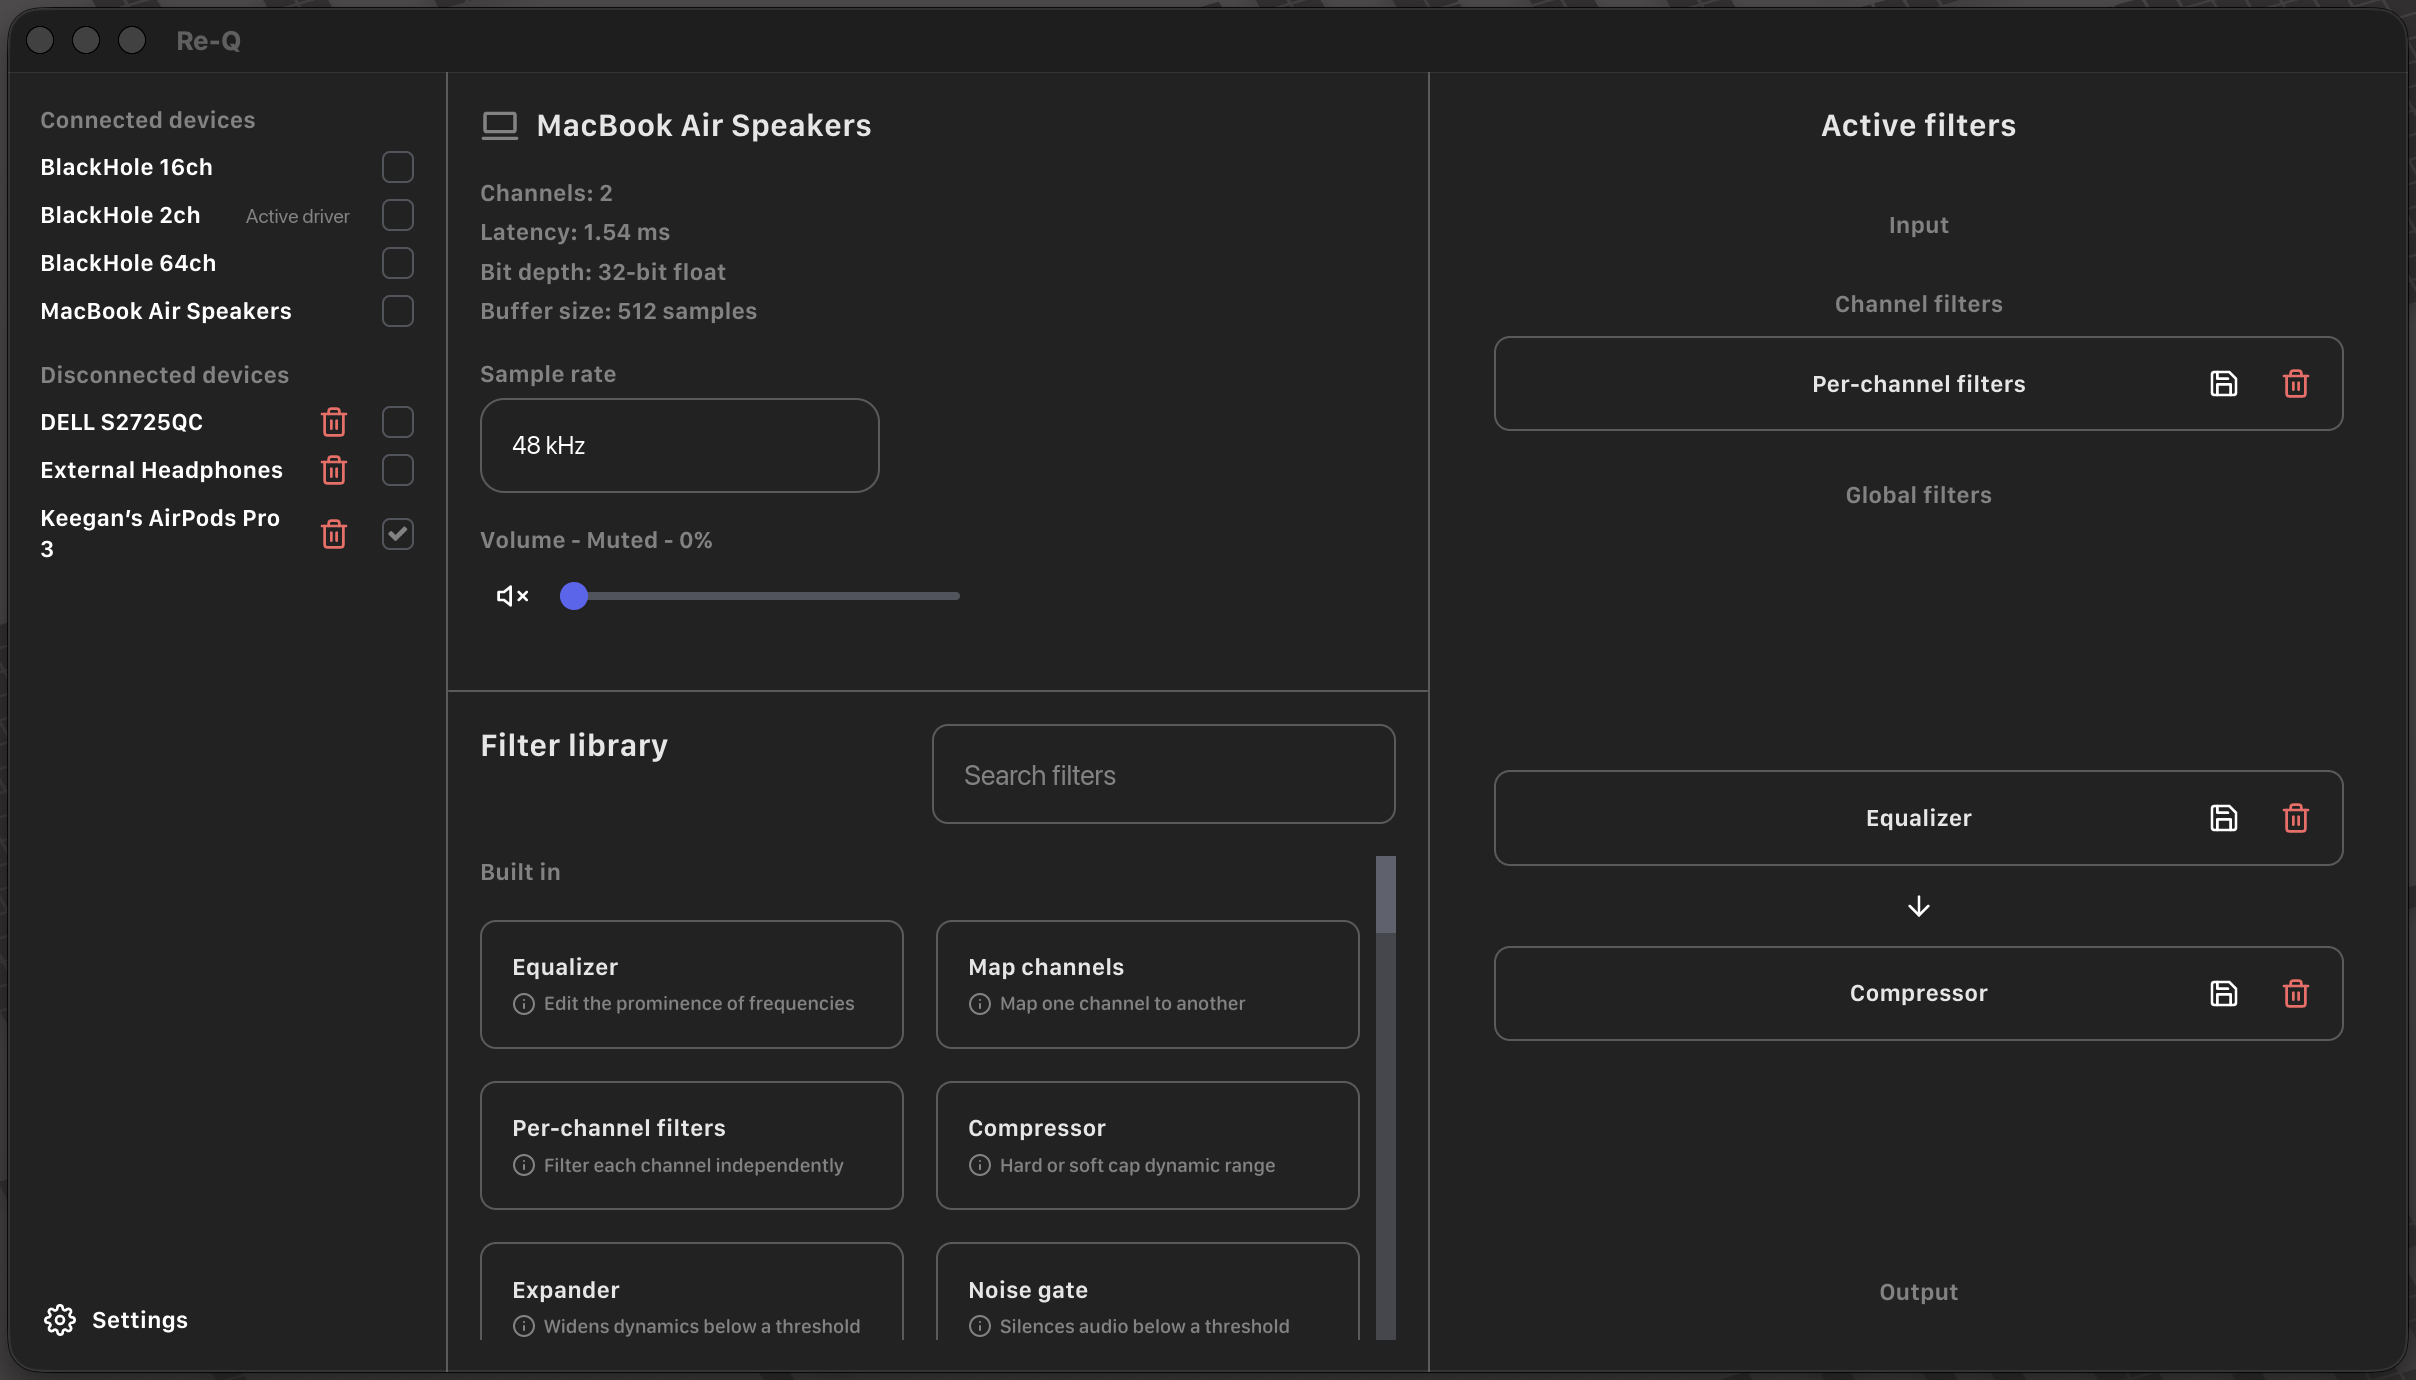Show info icon for Compressor library card
Viewport: 2416px width, 1380px height.
980,1165
